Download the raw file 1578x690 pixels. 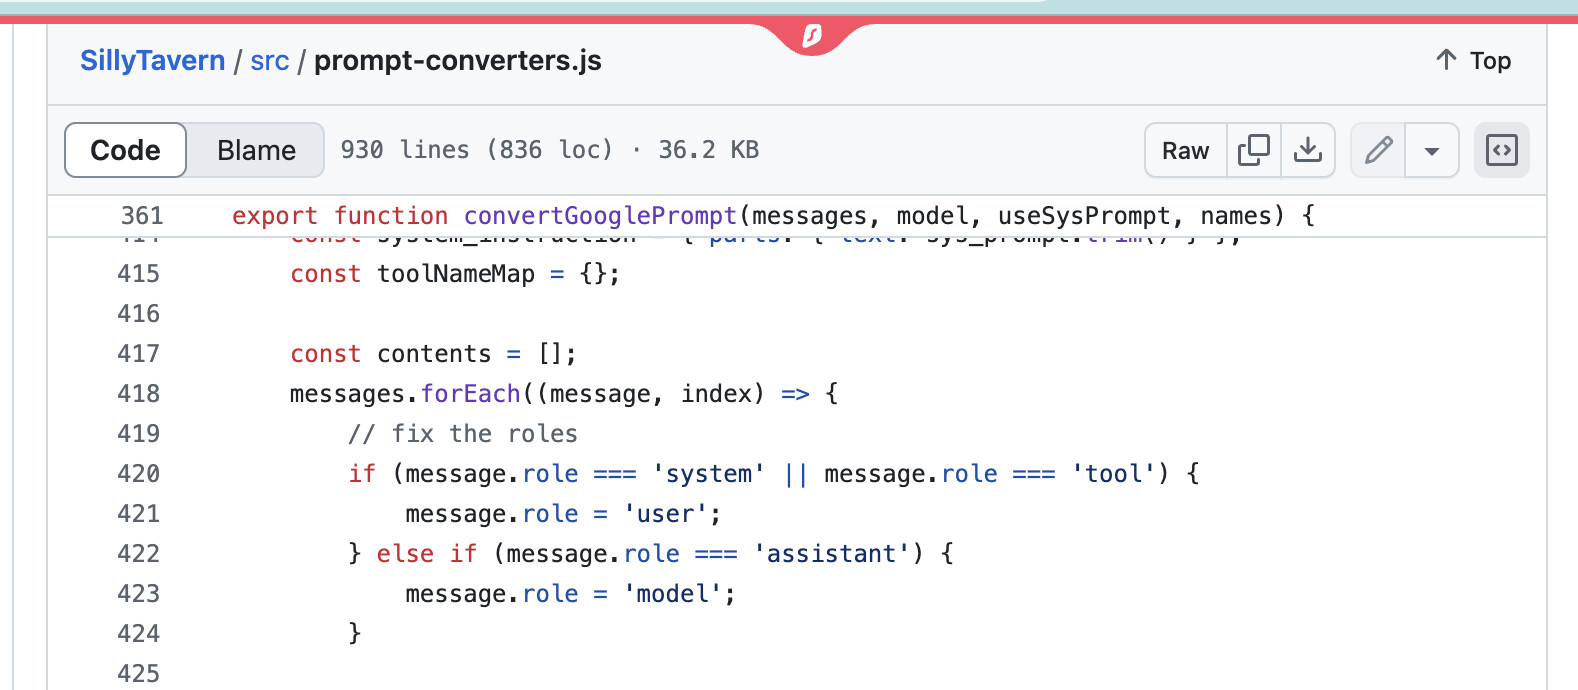click(1307, 150)
